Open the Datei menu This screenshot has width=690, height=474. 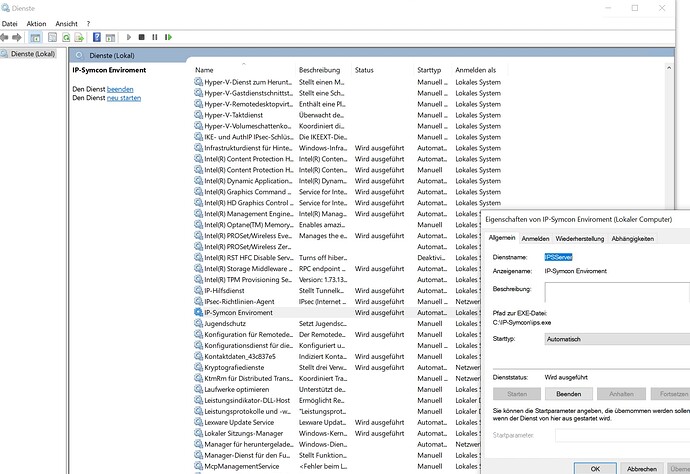[9, 24]
